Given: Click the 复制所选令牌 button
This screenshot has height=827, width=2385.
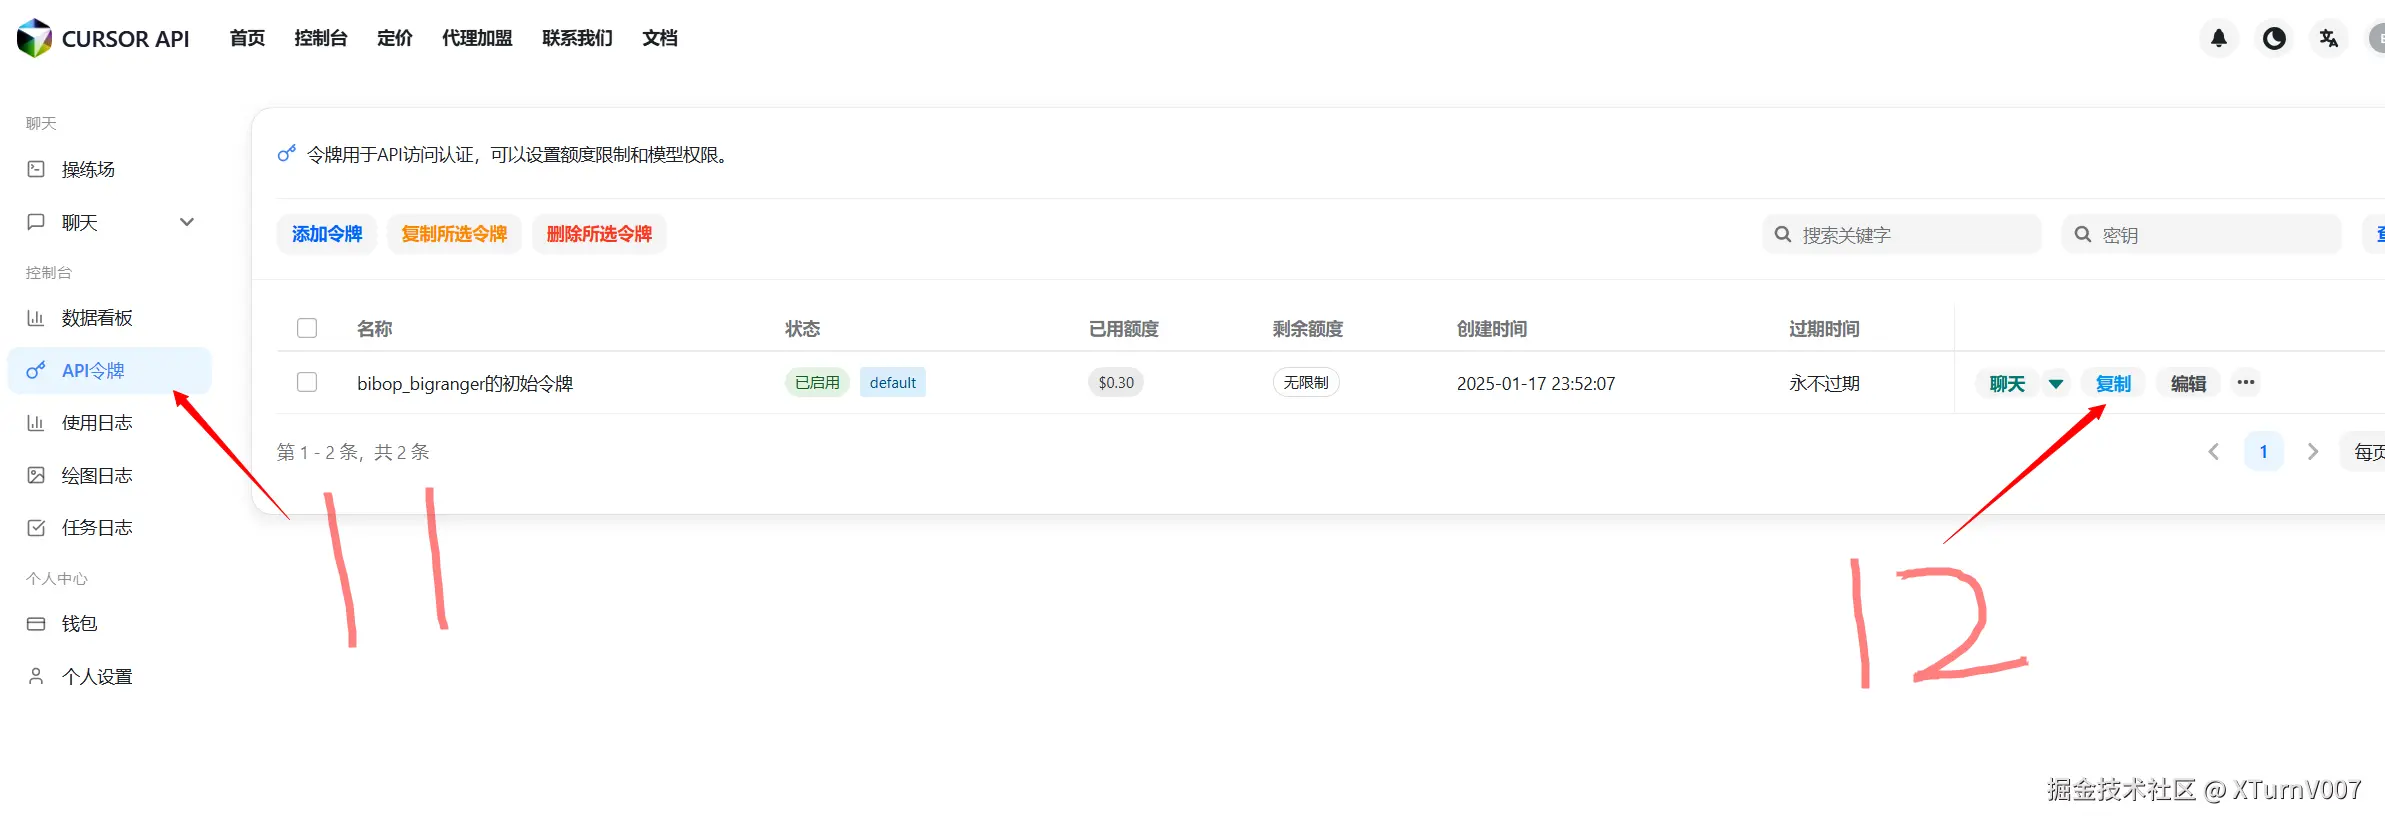Looking at the screenshot, I should click(x=454, y=234).
